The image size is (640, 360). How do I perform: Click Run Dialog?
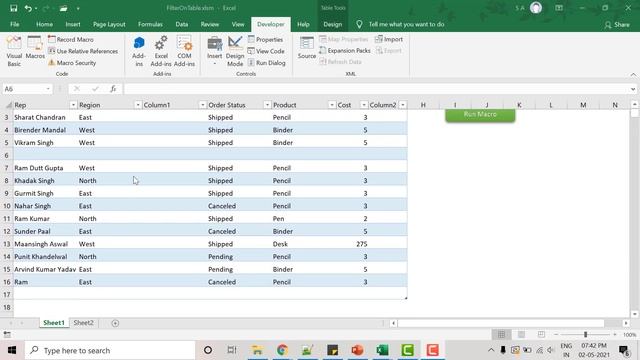(267, 63)
